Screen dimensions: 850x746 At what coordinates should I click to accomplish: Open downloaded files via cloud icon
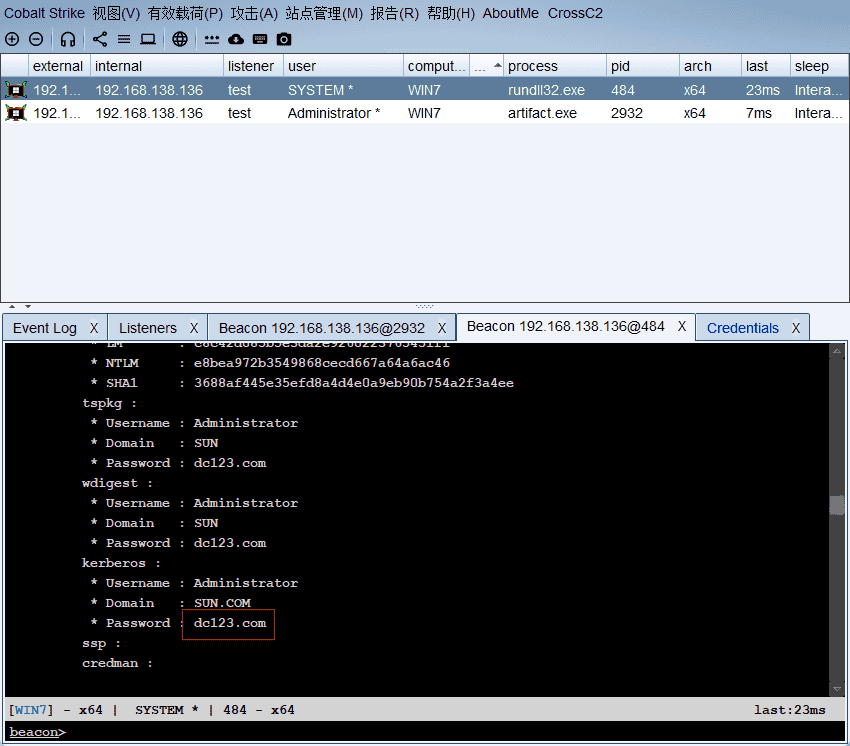click(236, 39)
